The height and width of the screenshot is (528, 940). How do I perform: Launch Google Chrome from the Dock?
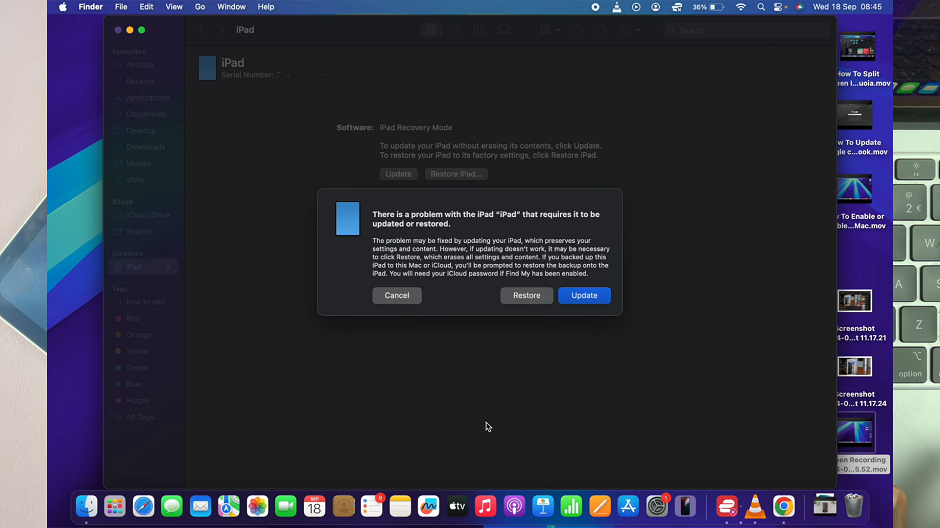coord(784,506)
